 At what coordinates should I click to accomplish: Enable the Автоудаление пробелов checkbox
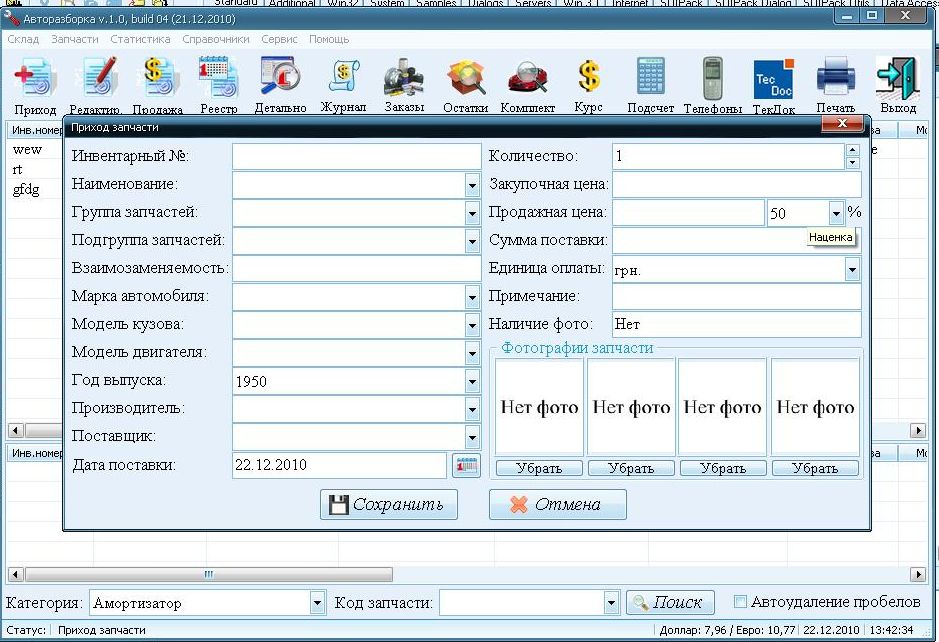740,602
